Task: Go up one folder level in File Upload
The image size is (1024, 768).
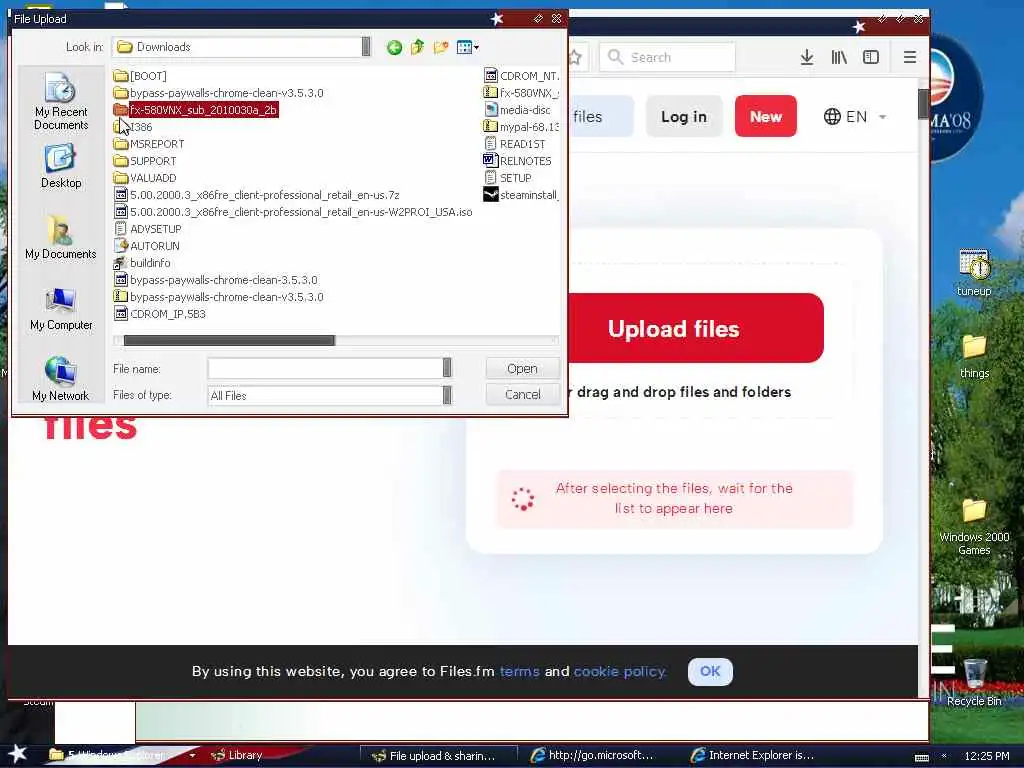Action: [417, 47]
